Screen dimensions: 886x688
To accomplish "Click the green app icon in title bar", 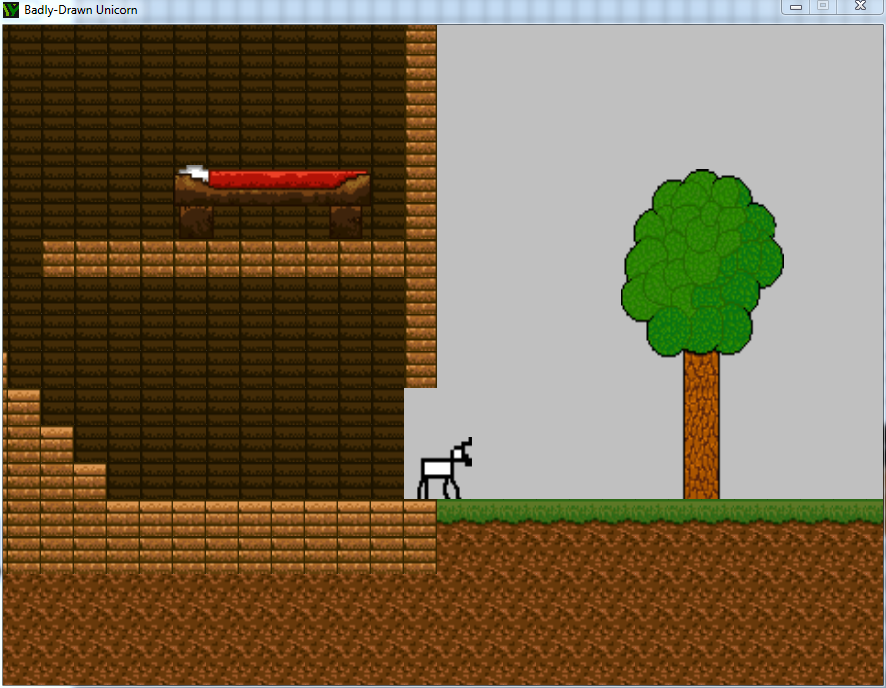I will click(x=12, y=10).
